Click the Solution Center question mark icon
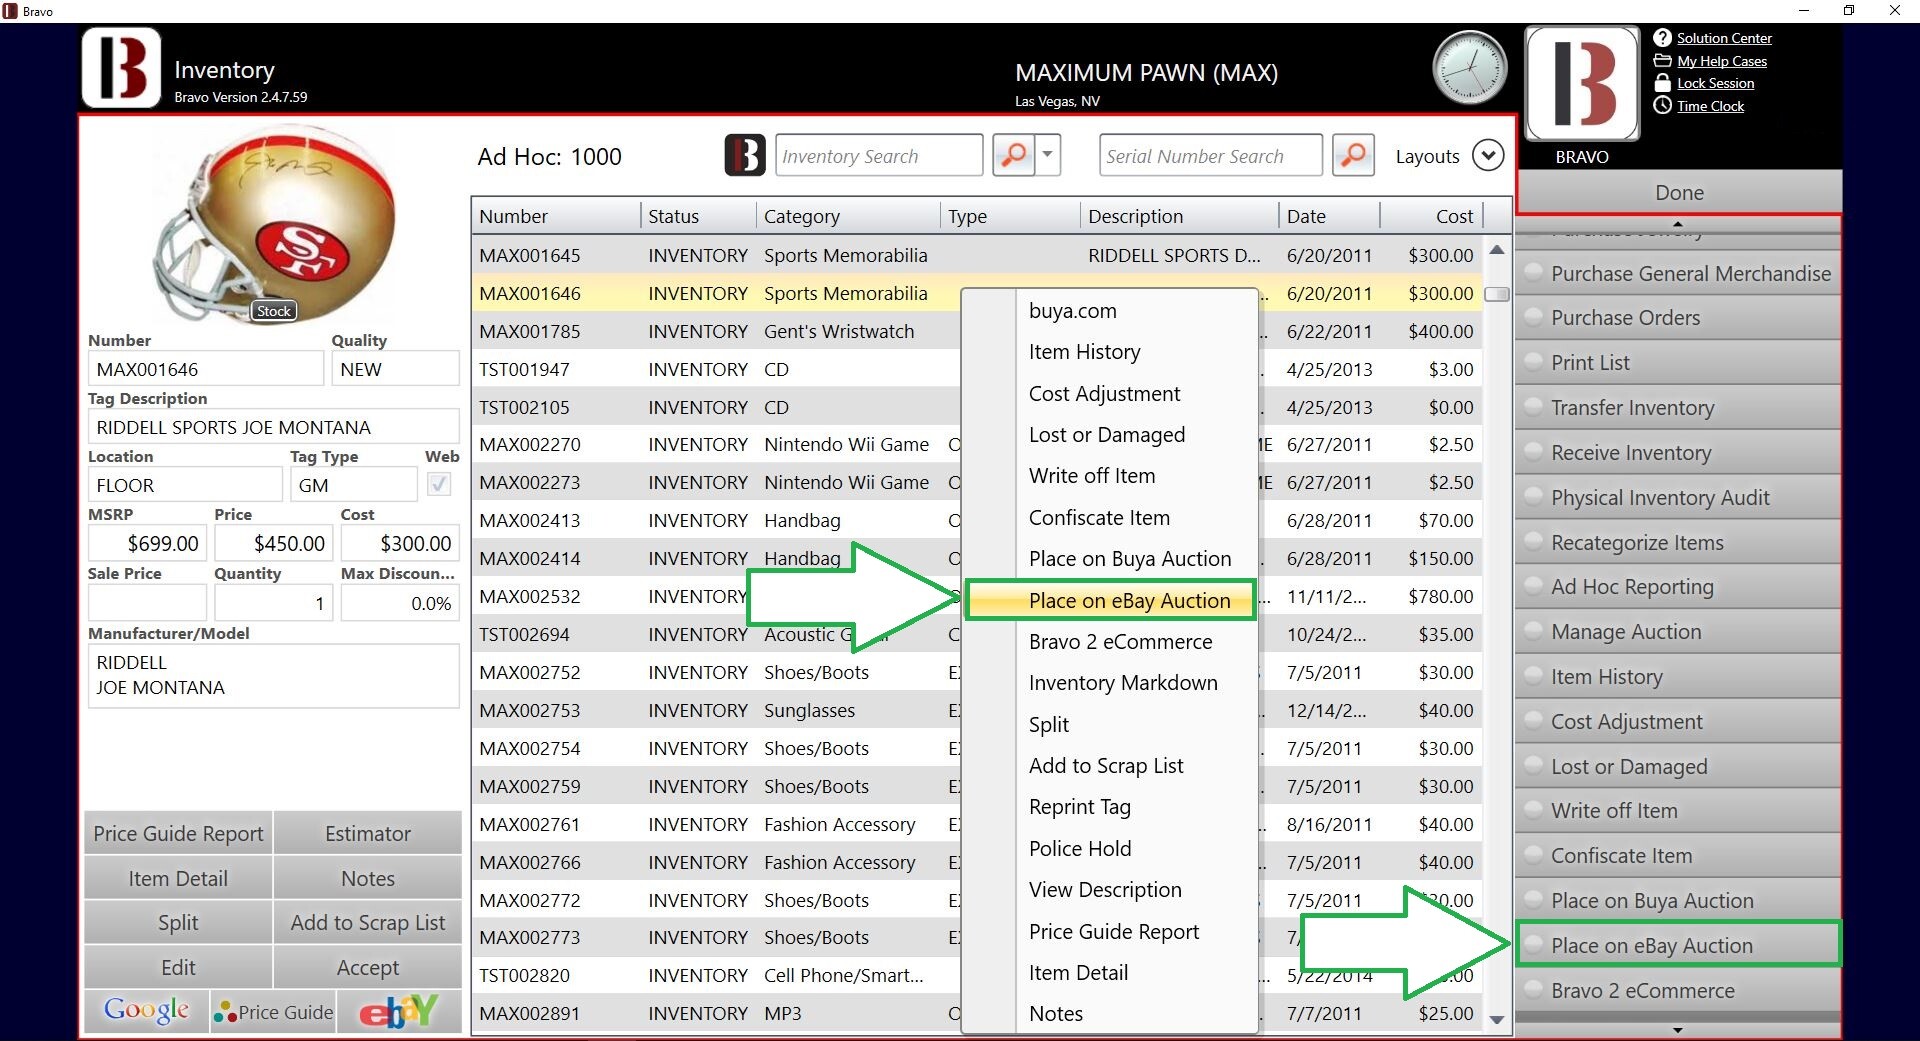The width and height of the screenshot is (1920, 1041). pyautogui.click(x=1662, y=38)
